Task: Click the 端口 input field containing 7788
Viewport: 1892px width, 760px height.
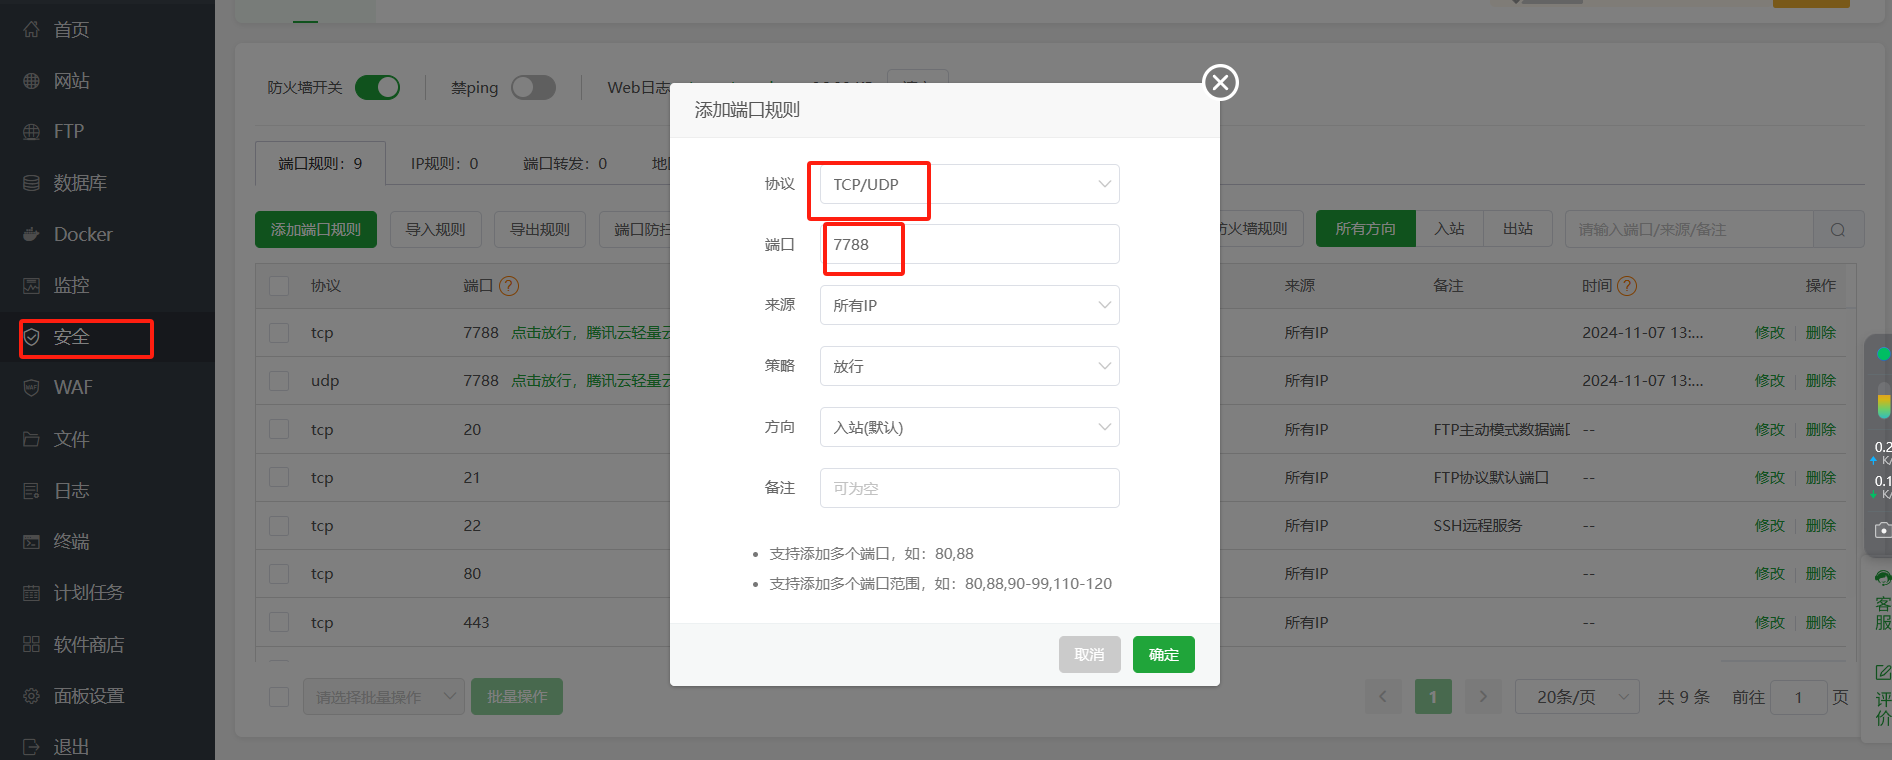Action: click(969, 244)
